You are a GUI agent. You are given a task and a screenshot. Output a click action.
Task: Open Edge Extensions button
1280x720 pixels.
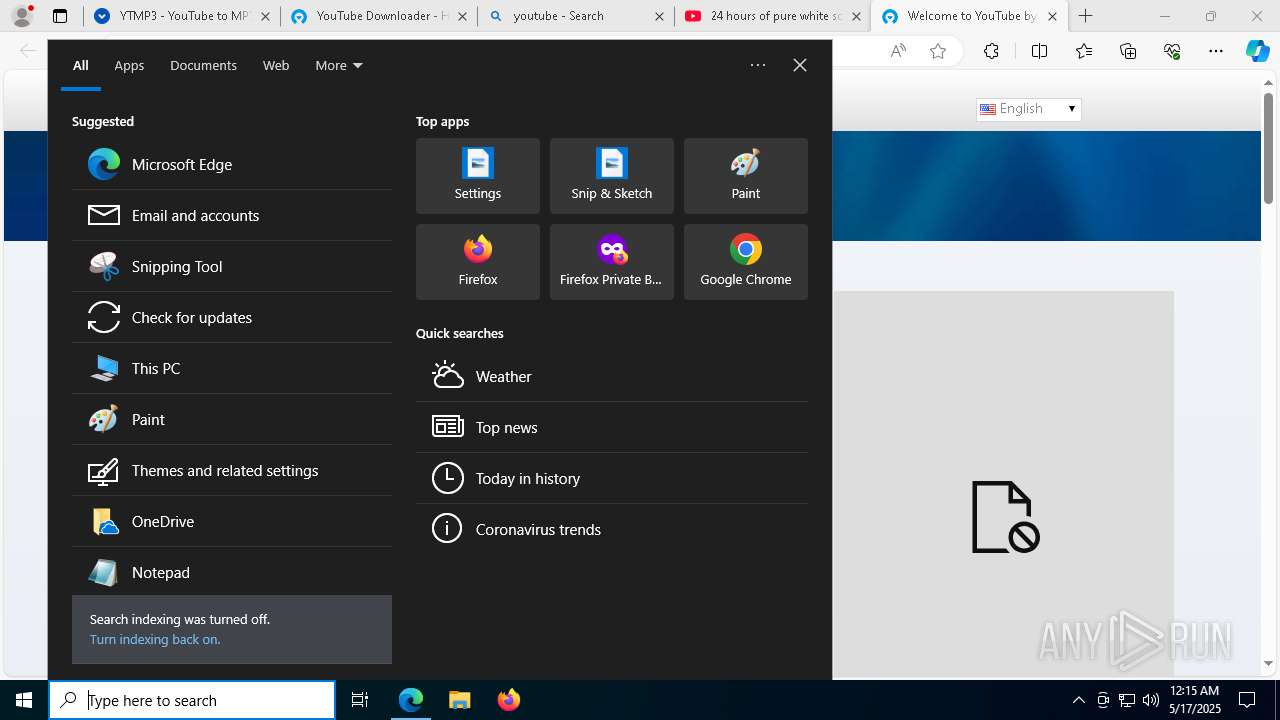(x=991, y=51)
